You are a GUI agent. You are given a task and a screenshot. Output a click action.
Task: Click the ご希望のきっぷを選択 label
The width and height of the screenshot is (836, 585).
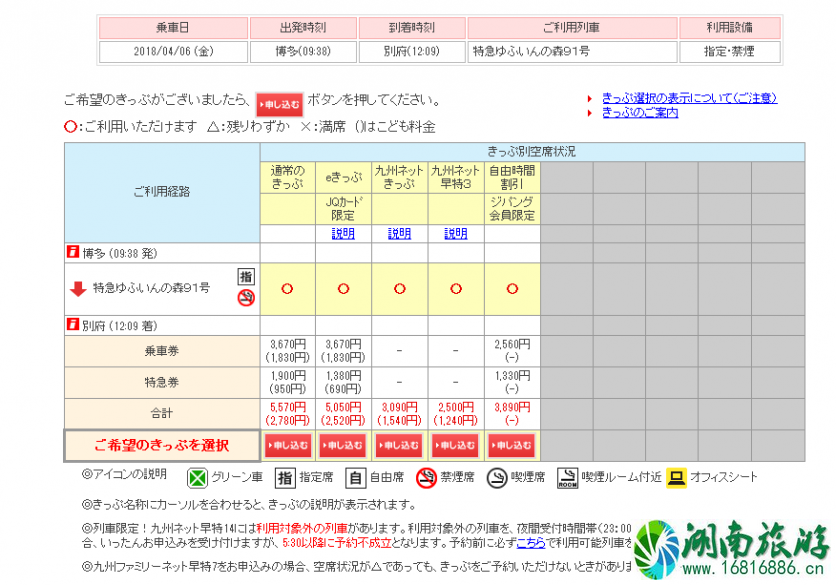coord(162,445)
